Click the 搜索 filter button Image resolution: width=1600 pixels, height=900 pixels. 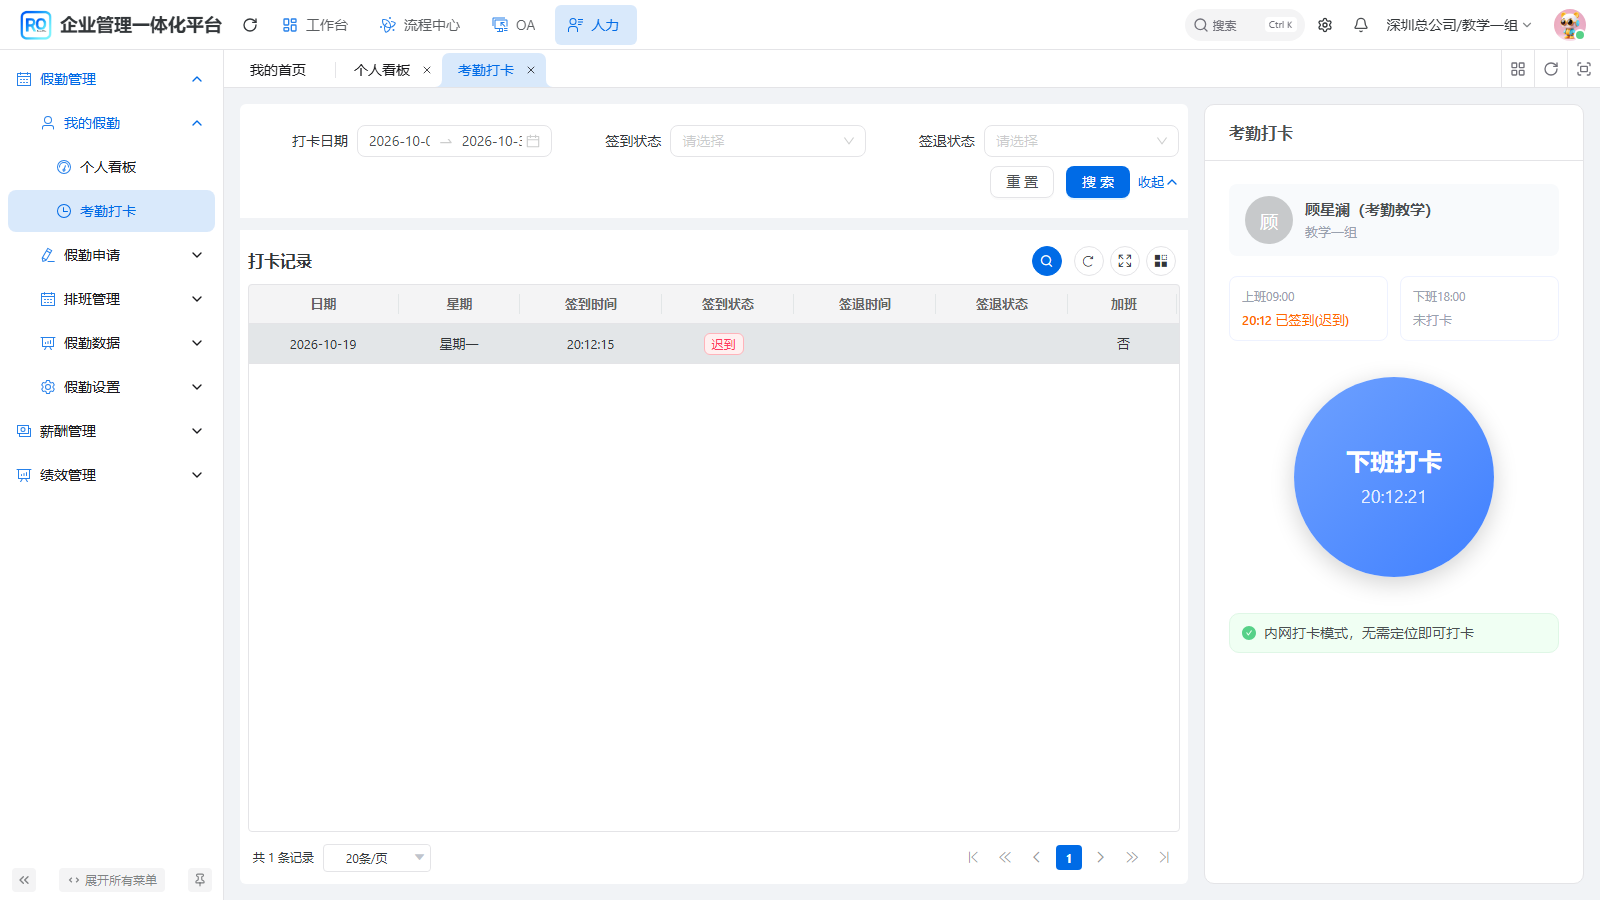click(x=1098, y=182)
